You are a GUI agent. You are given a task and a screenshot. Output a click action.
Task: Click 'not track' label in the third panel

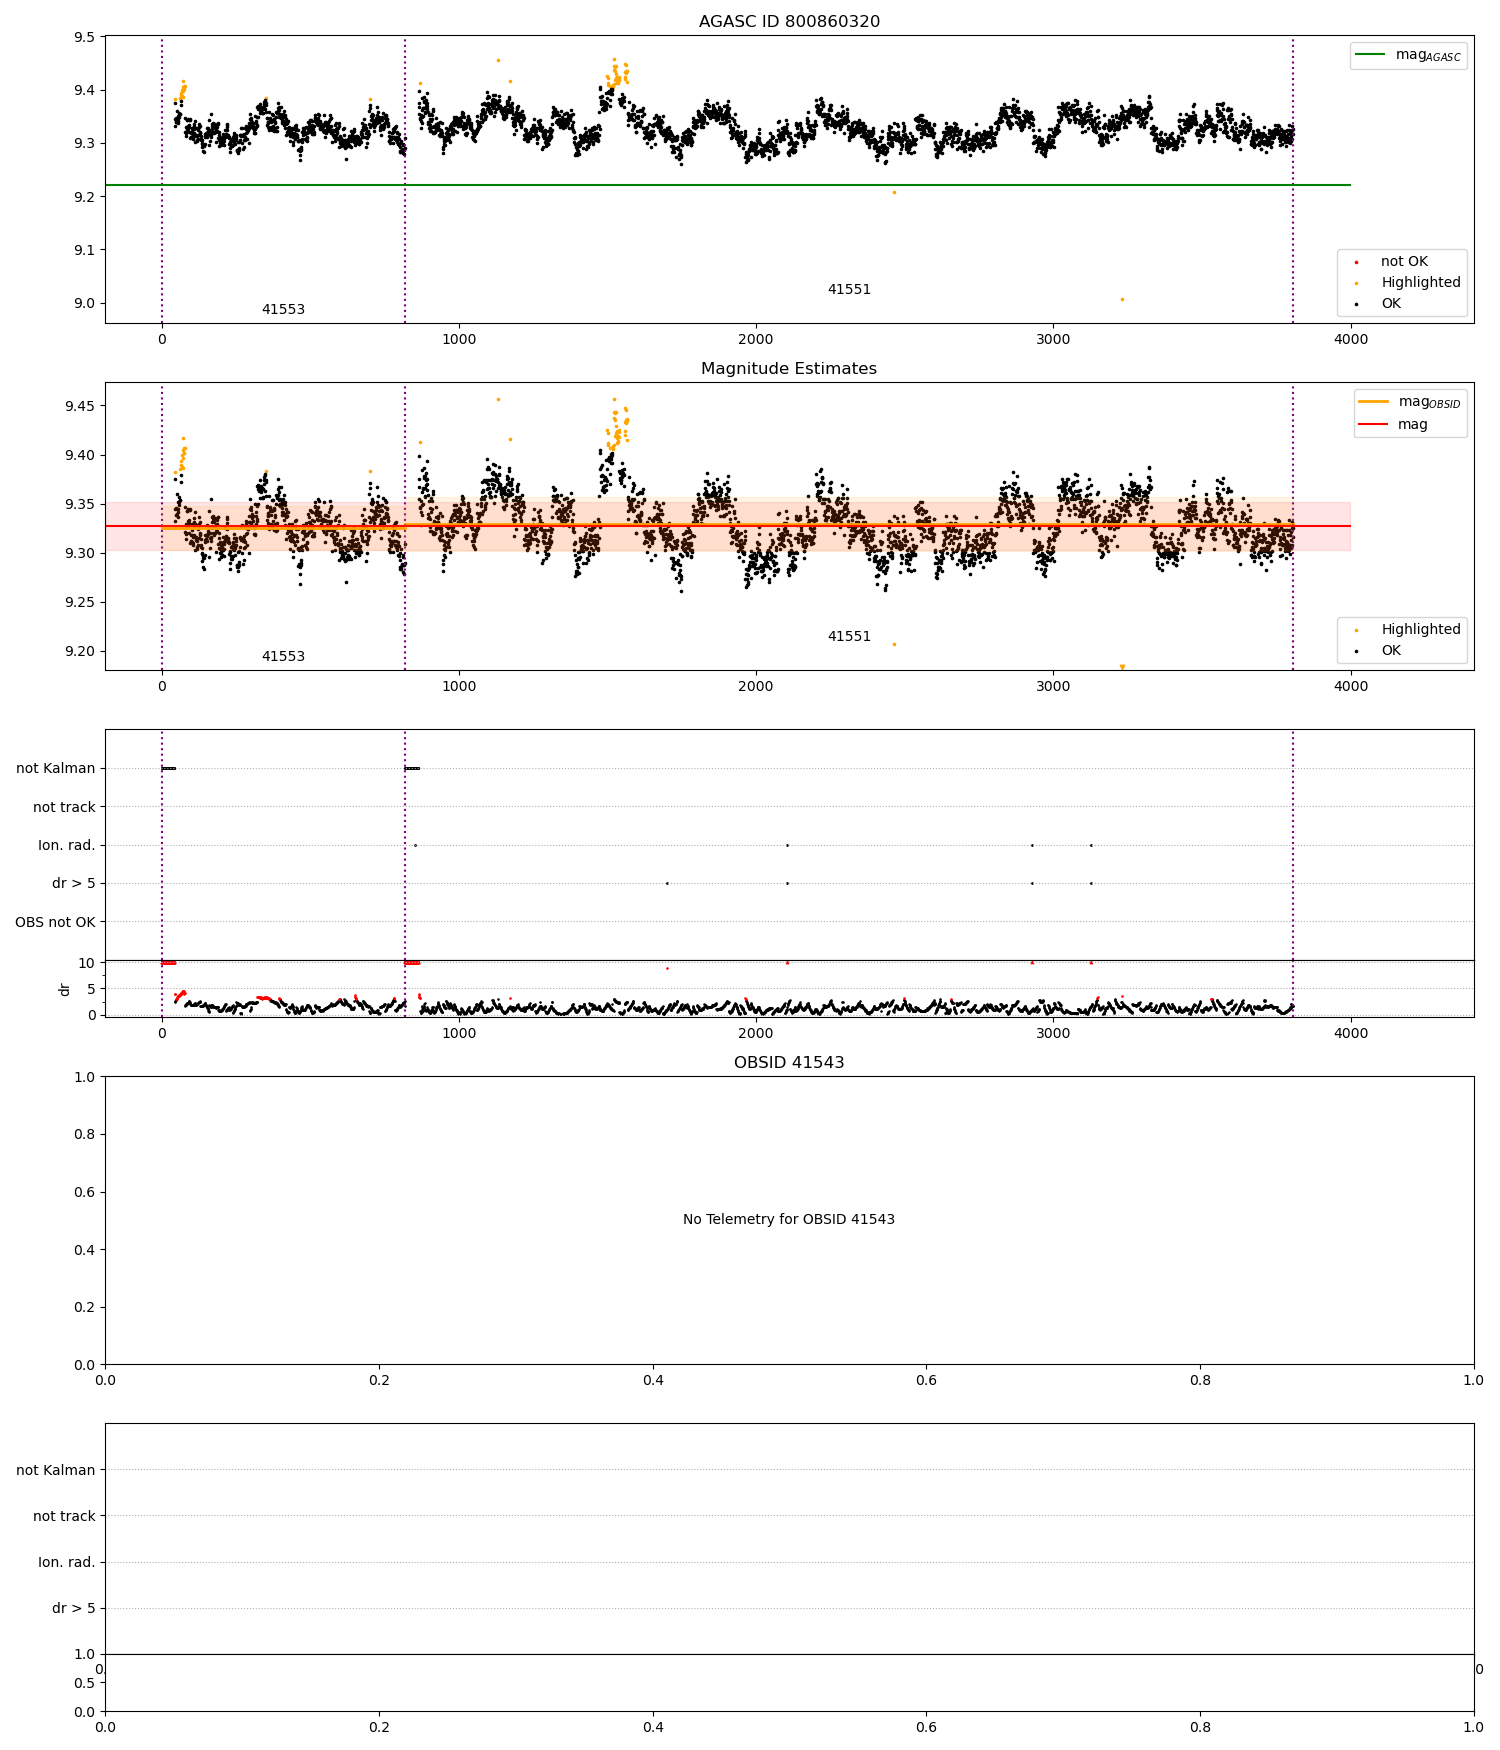(x=64, y=807)
